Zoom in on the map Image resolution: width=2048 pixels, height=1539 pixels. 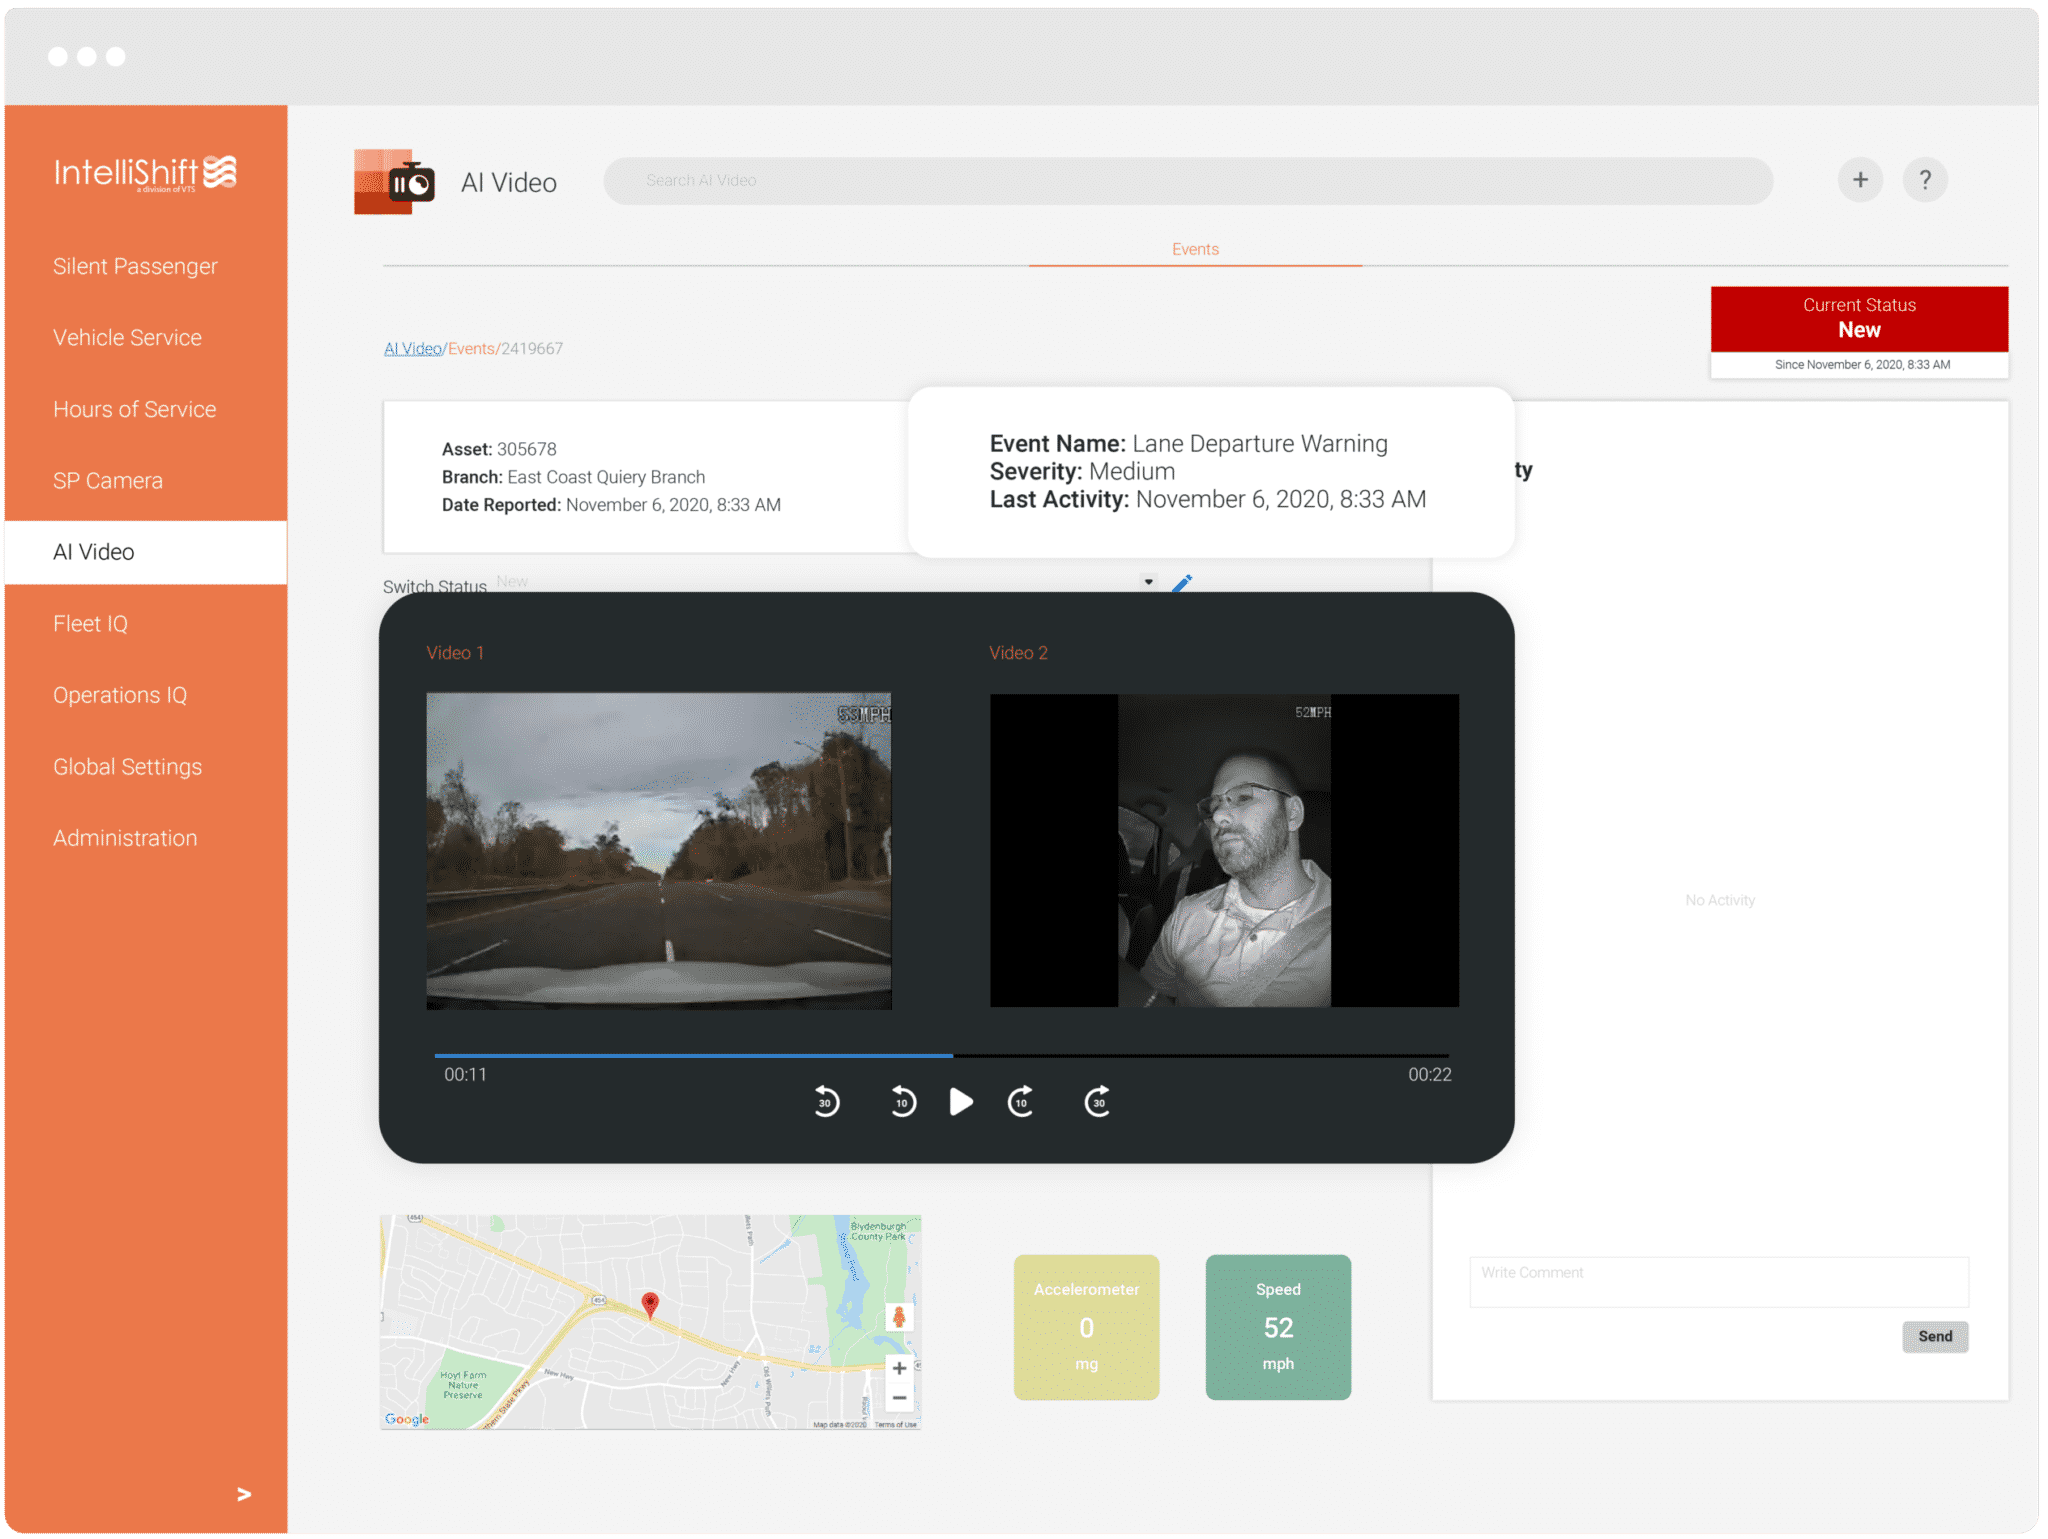click(898, 1367)
